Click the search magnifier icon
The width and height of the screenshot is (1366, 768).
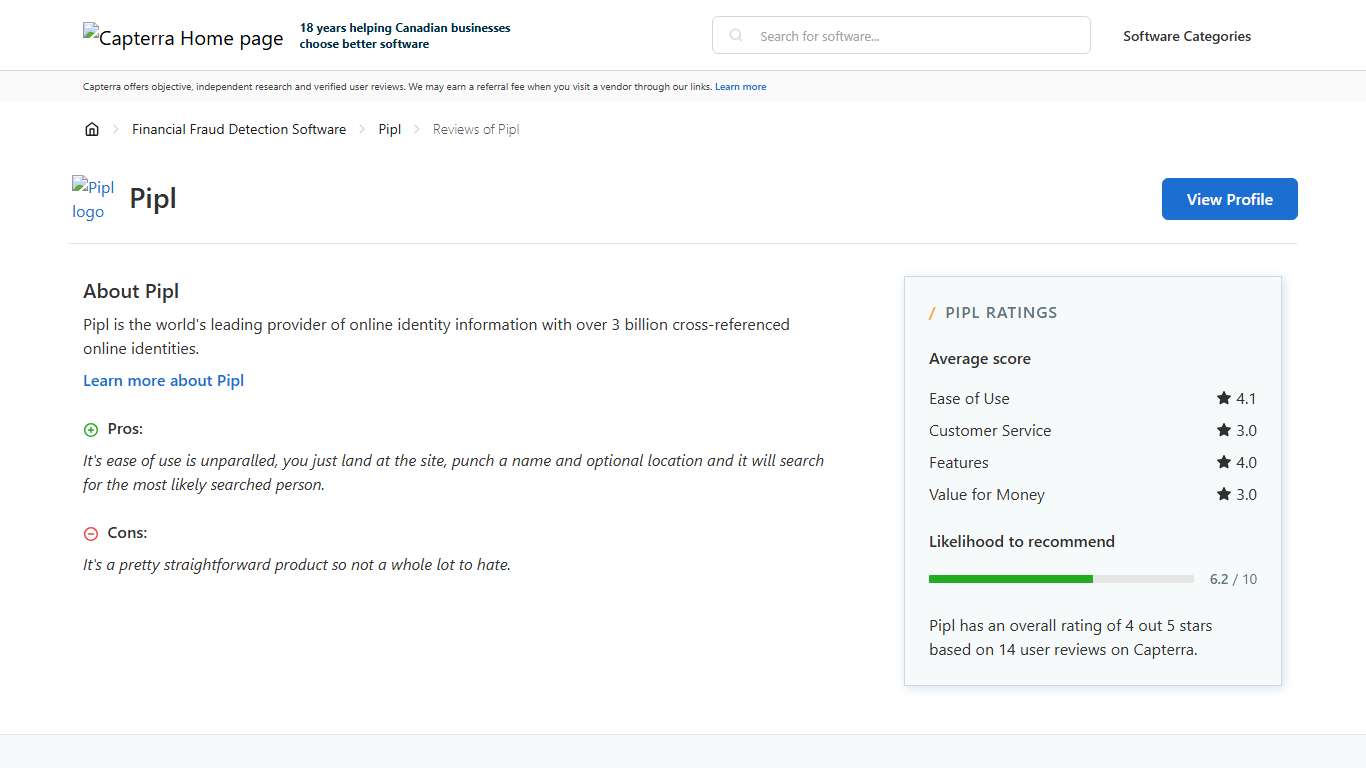click(x=735, y=35)
